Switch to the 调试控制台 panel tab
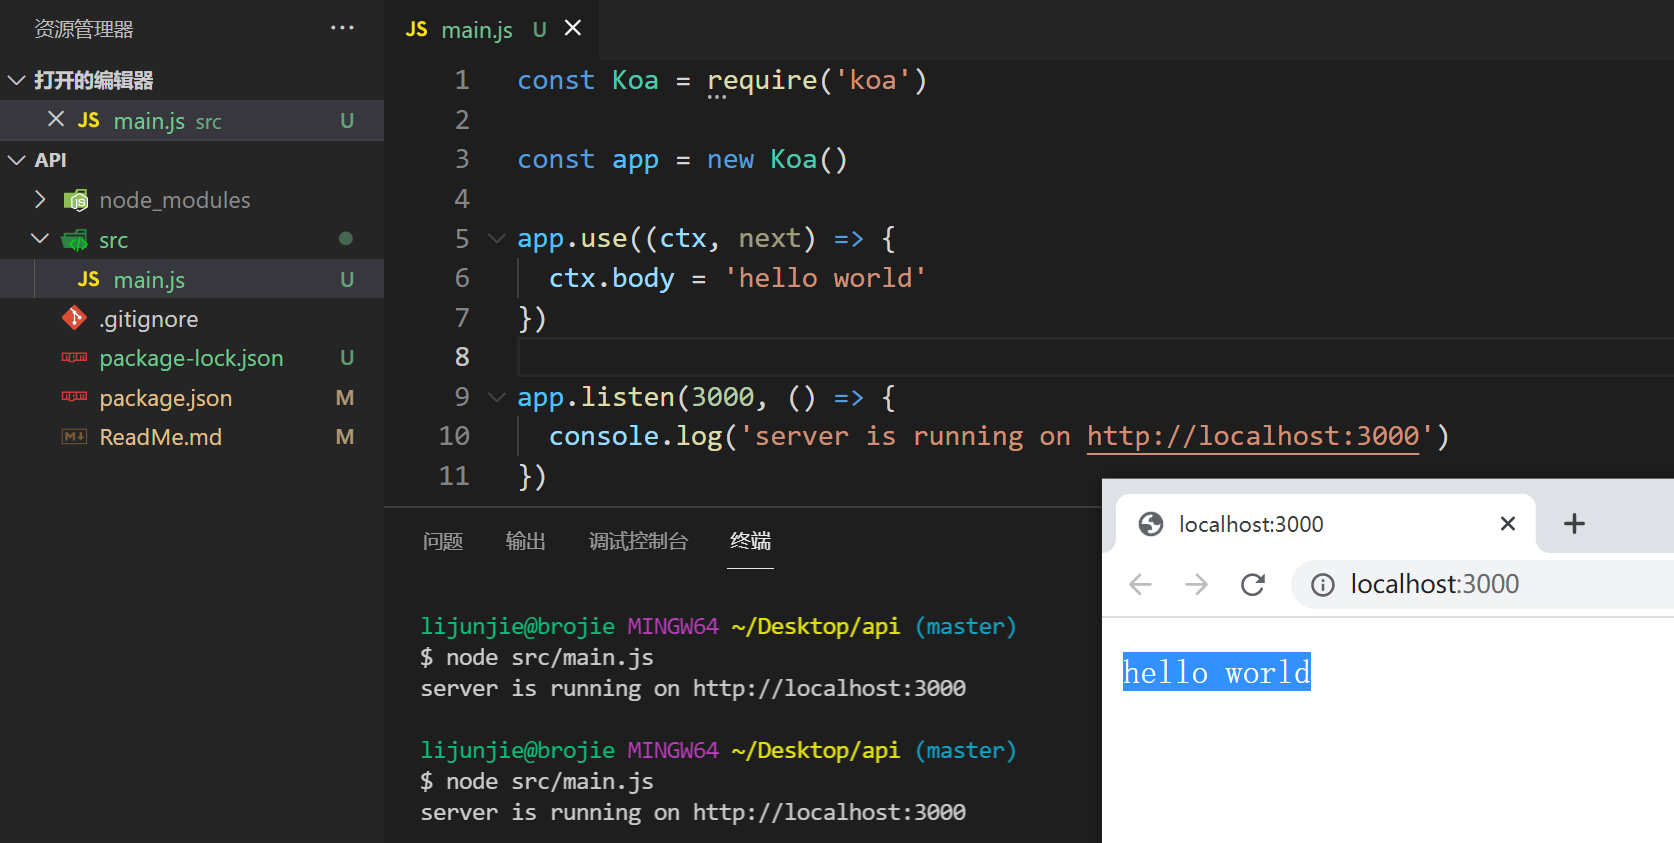This screenshot has height=843, width=1674. pos(638,541)
